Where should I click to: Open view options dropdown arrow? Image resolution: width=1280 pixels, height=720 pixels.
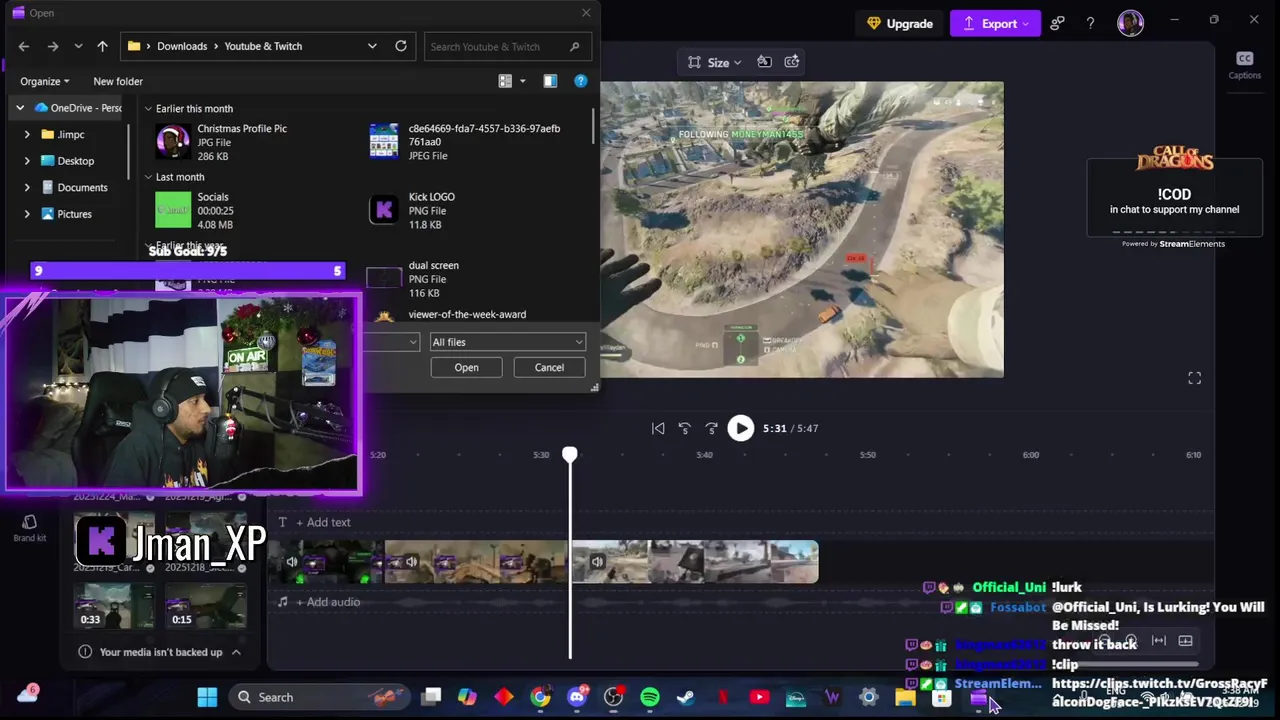click(522, 81)
